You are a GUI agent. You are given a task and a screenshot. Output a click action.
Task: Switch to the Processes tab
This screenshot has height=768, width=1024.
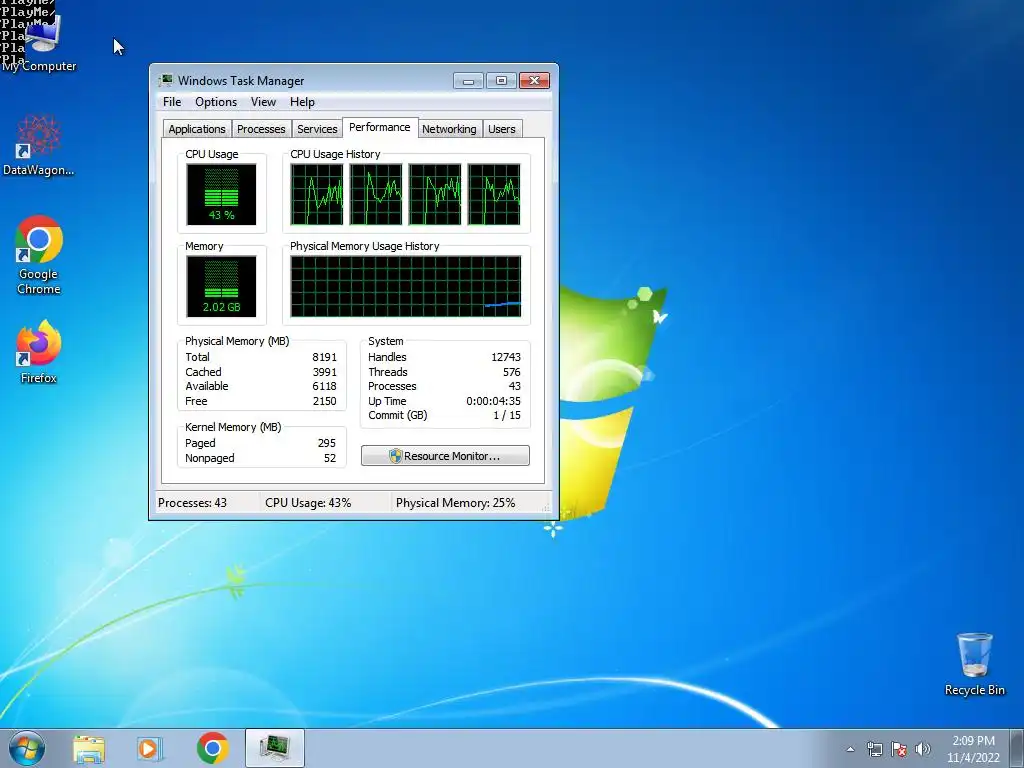[x=261, y=129]
